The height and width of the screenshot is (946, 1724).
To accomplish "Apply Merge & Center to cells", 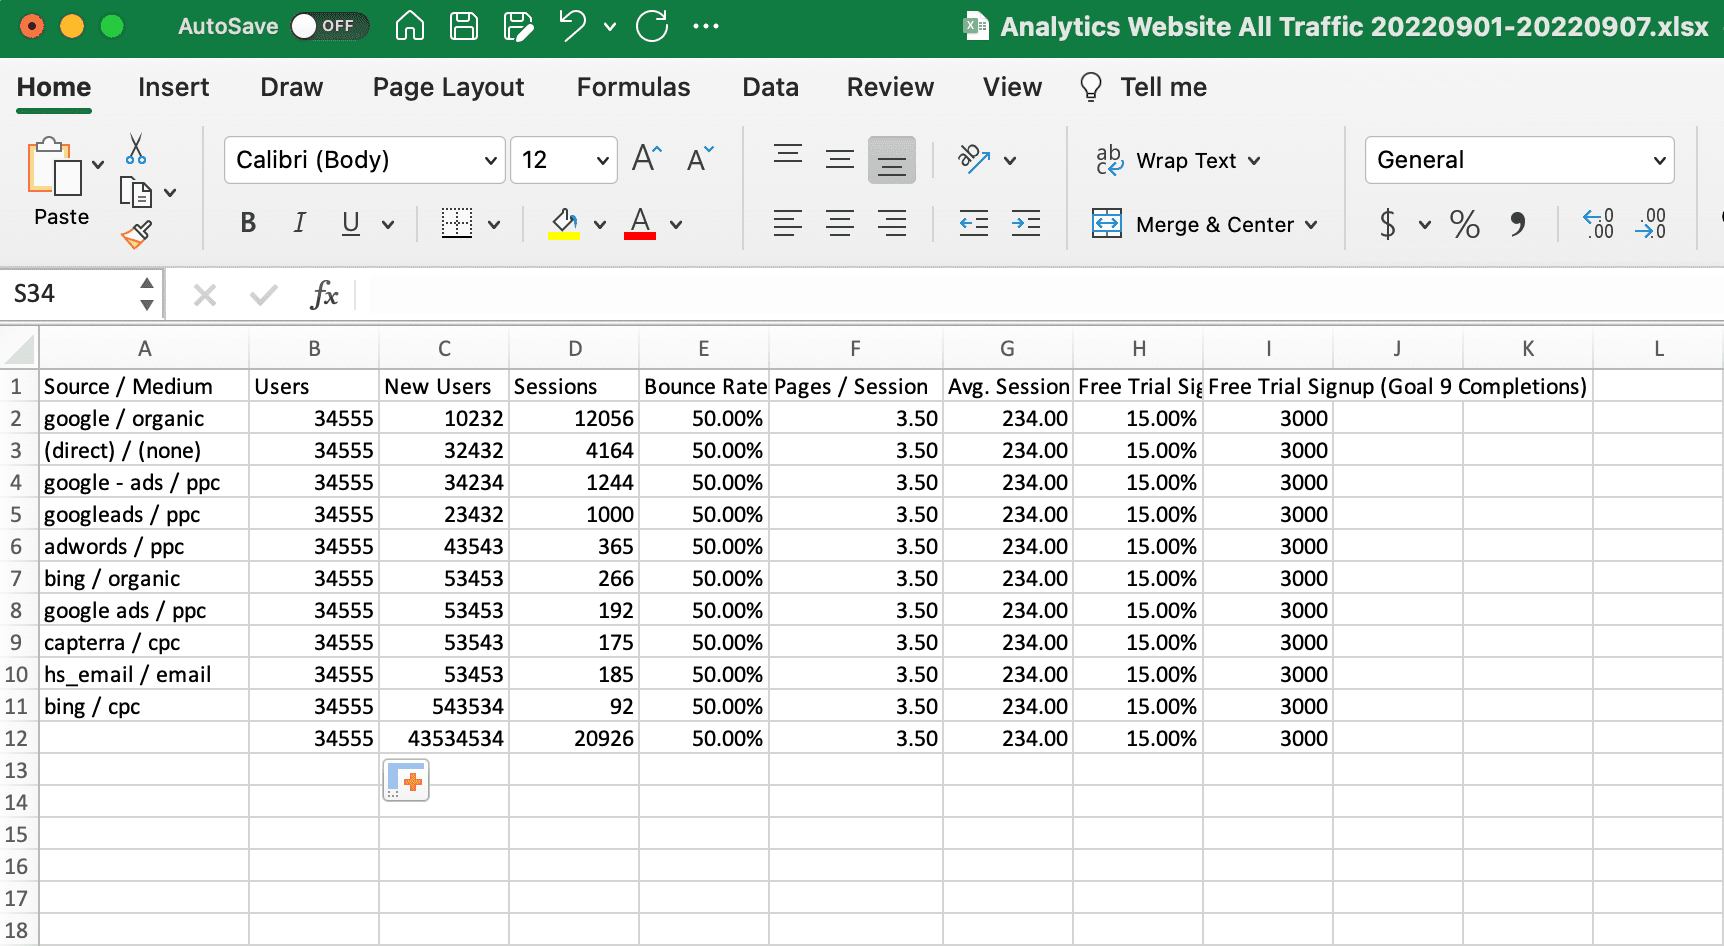I will [x=1205, y=224].
